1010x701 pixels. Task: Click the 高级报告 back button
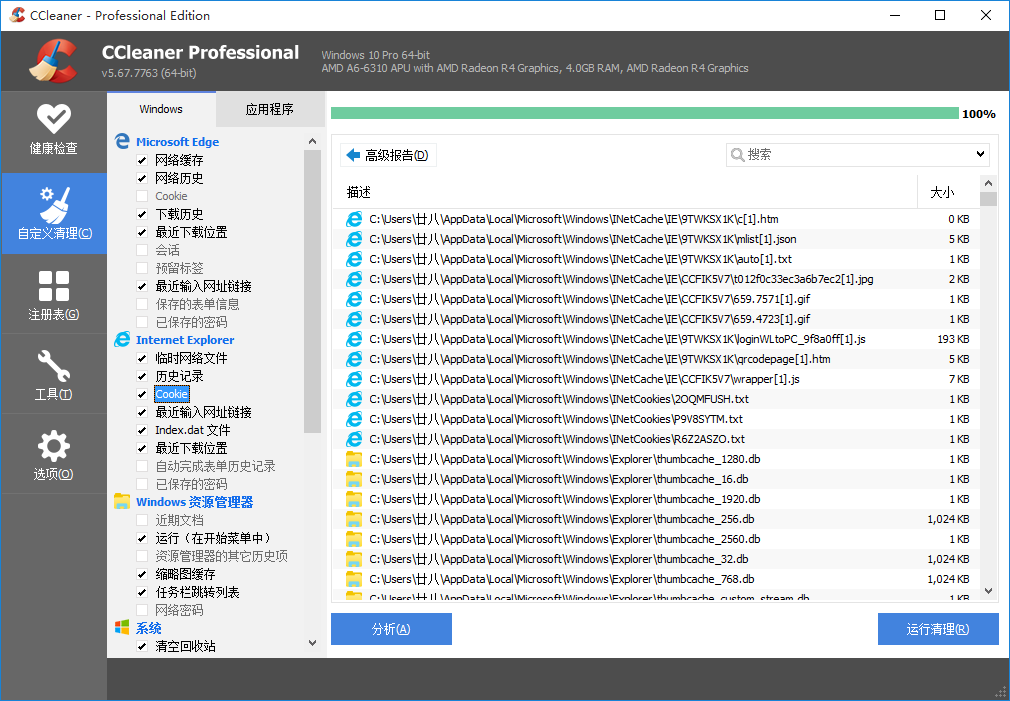[x=388, y=155]
